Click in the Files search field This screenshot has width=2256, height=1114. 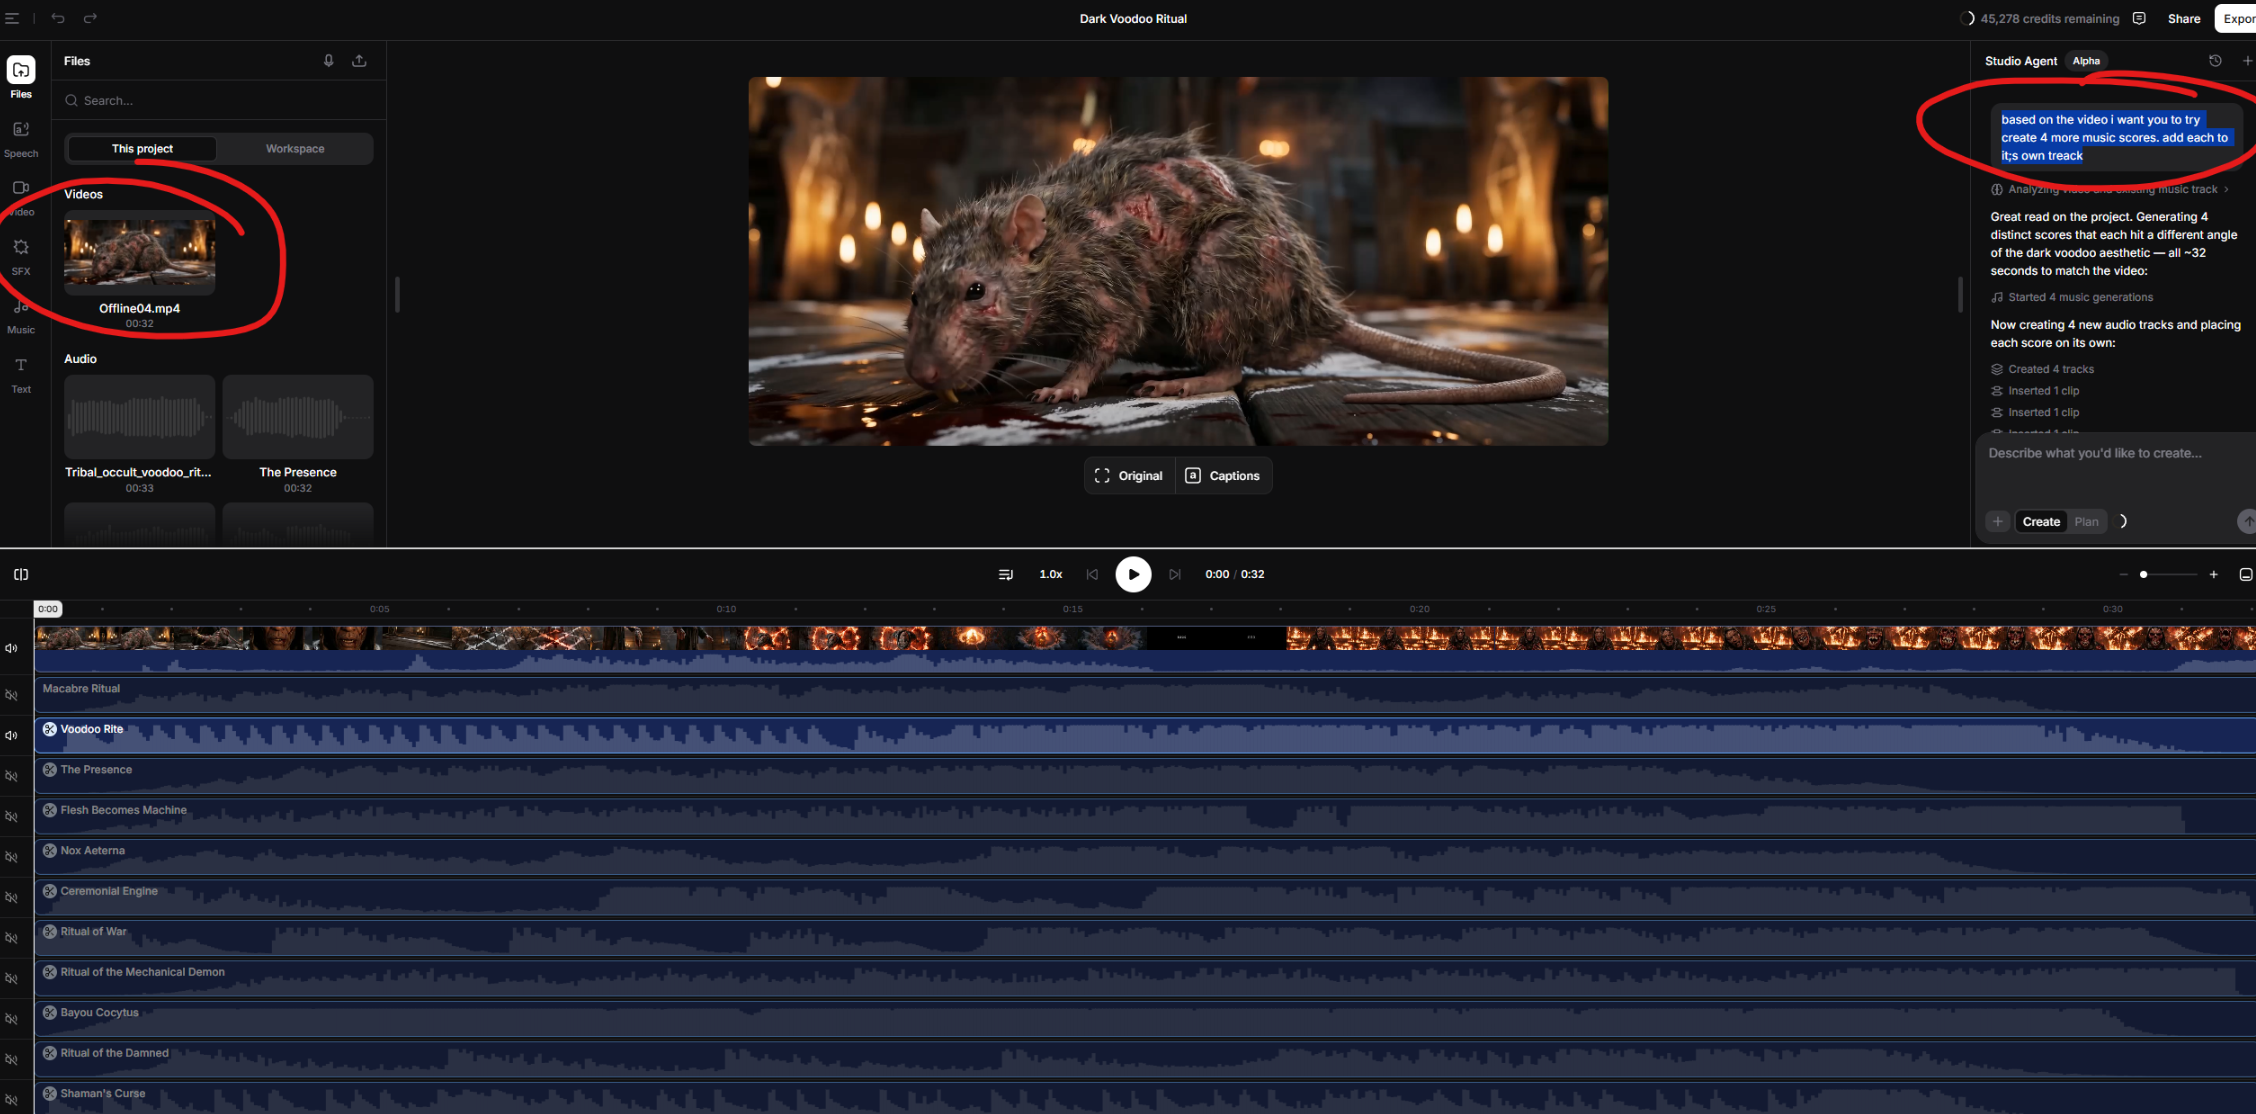pyautogui.click(x=219, y=100)
